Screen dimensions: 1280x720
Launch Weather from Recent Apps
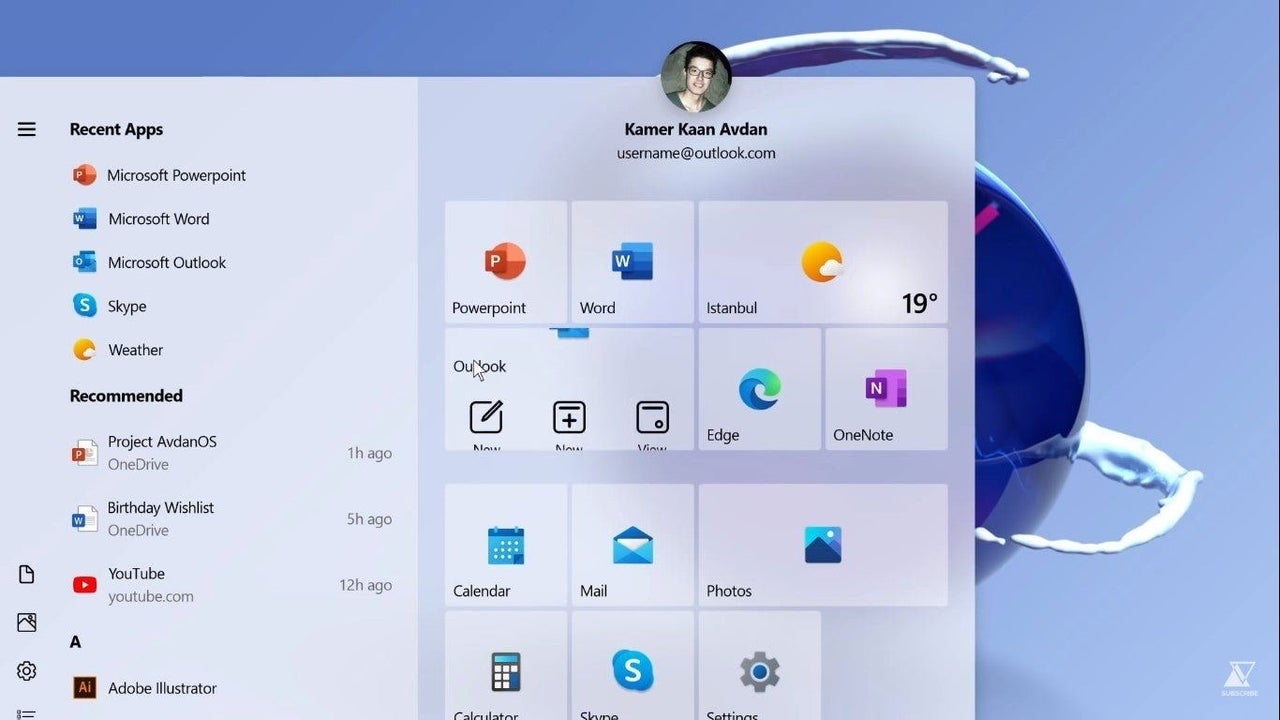pyautogui.click(x=118, y=350)
